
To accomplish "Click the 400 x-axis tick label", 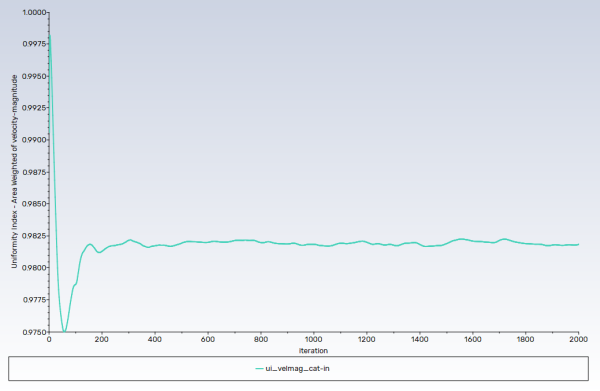I will point(155,339).
